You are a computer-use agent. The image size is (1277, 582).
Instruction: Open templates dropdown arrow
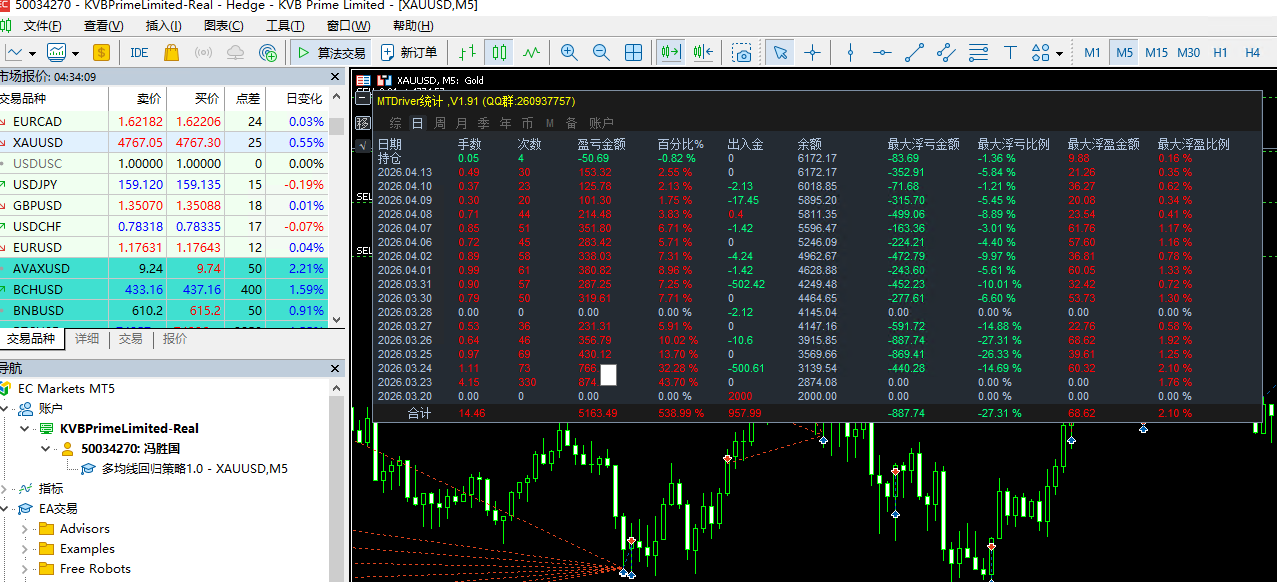(x=76, y=53)
